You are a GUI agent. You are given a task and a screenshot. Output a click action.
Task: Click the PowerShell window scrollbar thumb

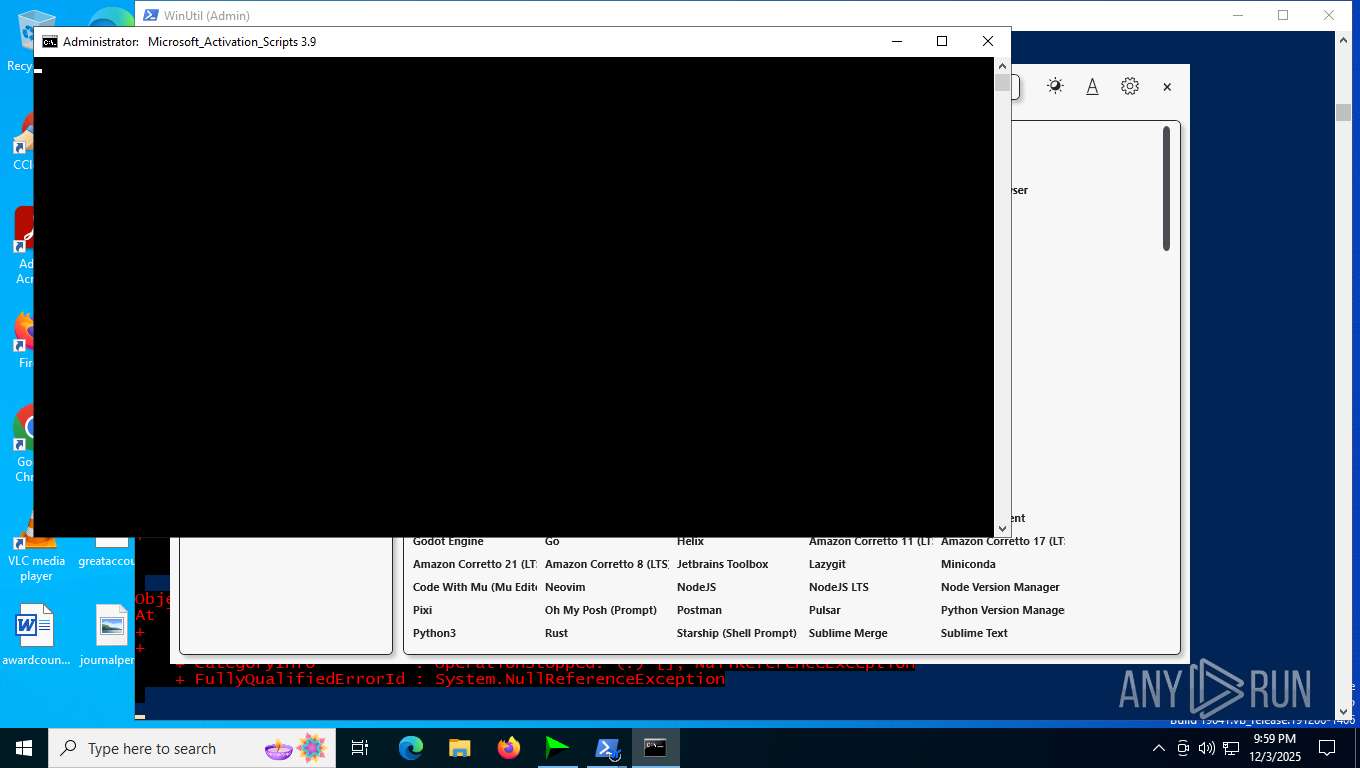click(1343, 112)
